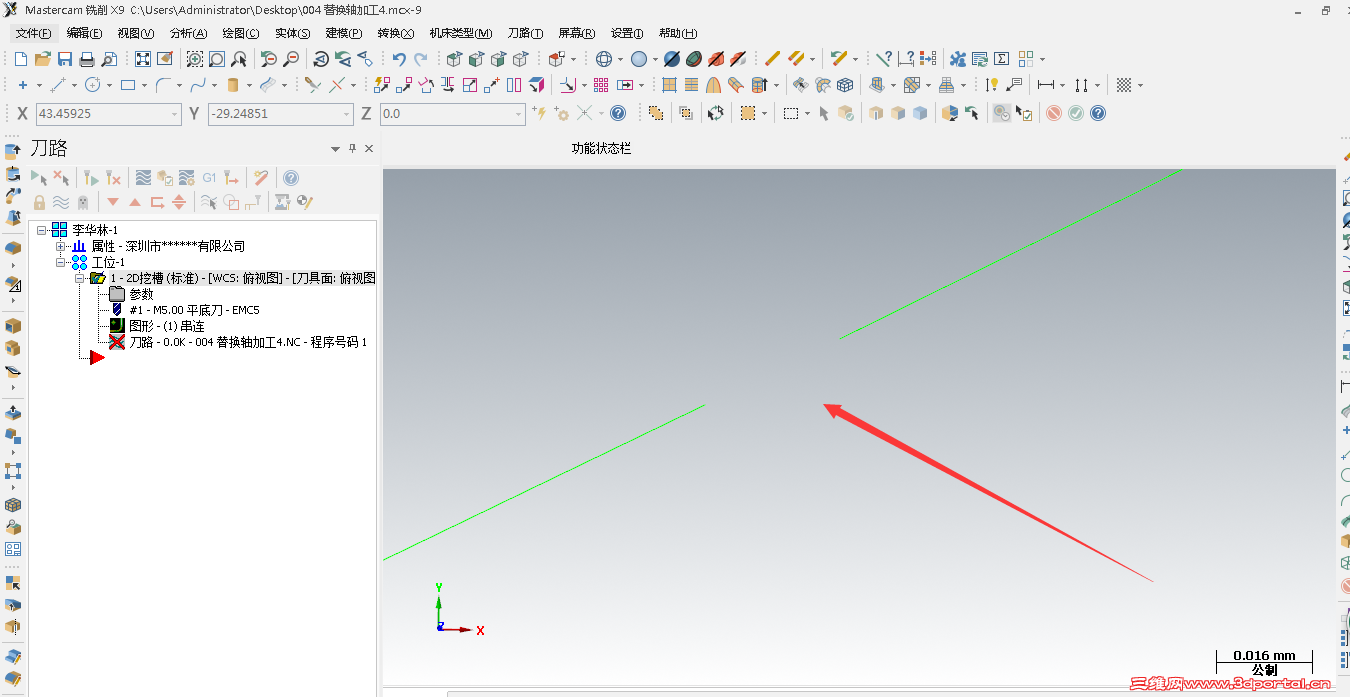Open the blue help icon beside Z field
1350x697 pixels.
click(618, 113)
